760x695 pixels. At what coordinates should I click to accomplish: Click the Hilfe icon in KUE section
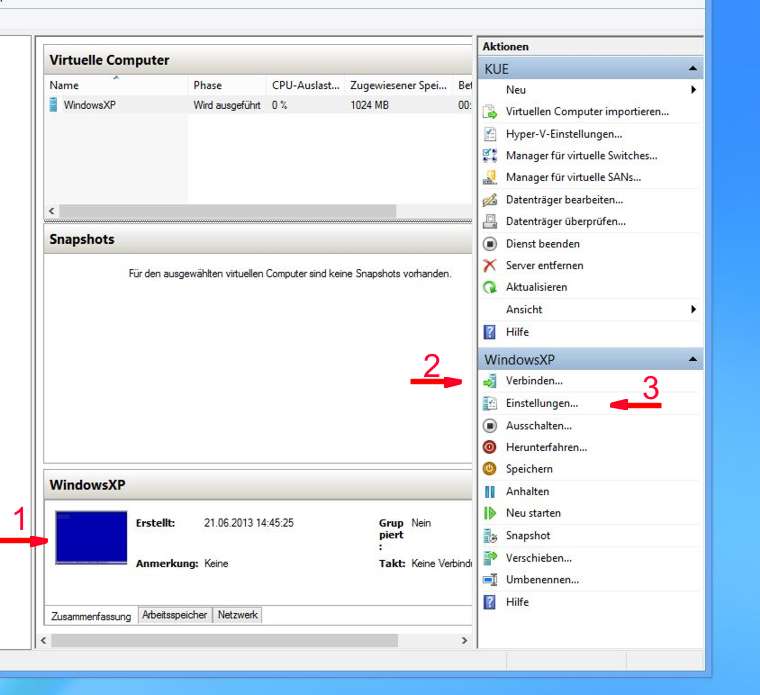click(x=490, y=332)
